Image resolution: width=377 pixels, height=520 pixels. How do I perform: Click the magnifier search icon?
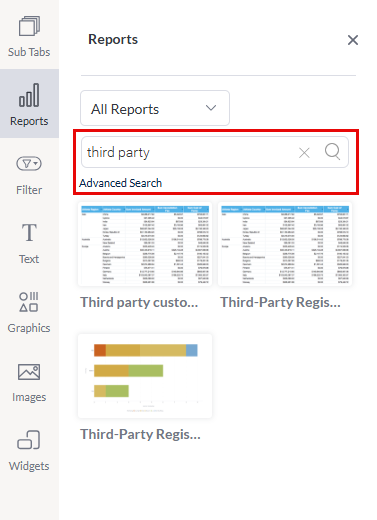pyautogui.click(x=332, y=152)
